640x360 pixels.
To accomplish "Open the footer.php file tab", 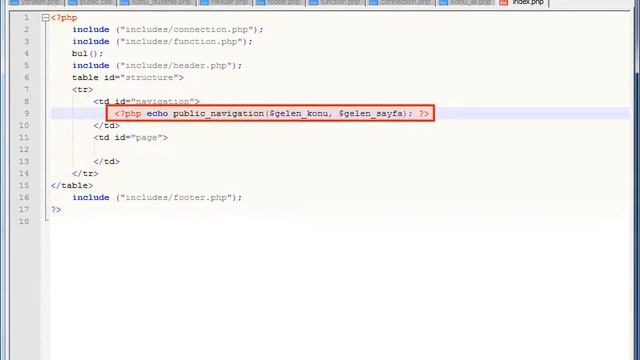I will [279, 2].
